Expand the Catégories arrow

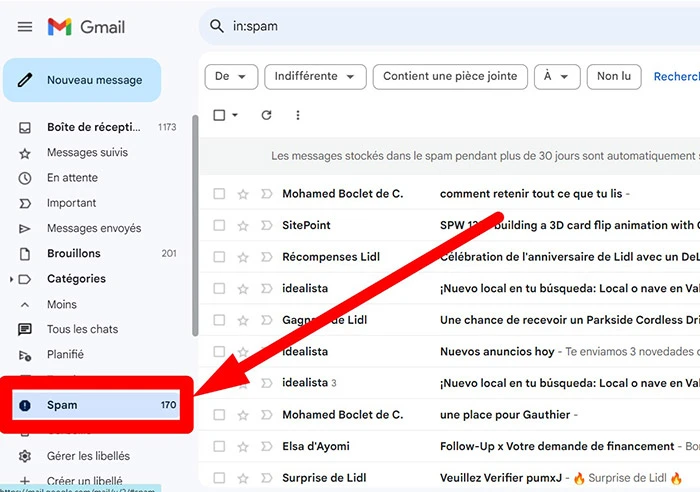pyautogui.click(x=11, y=279)
